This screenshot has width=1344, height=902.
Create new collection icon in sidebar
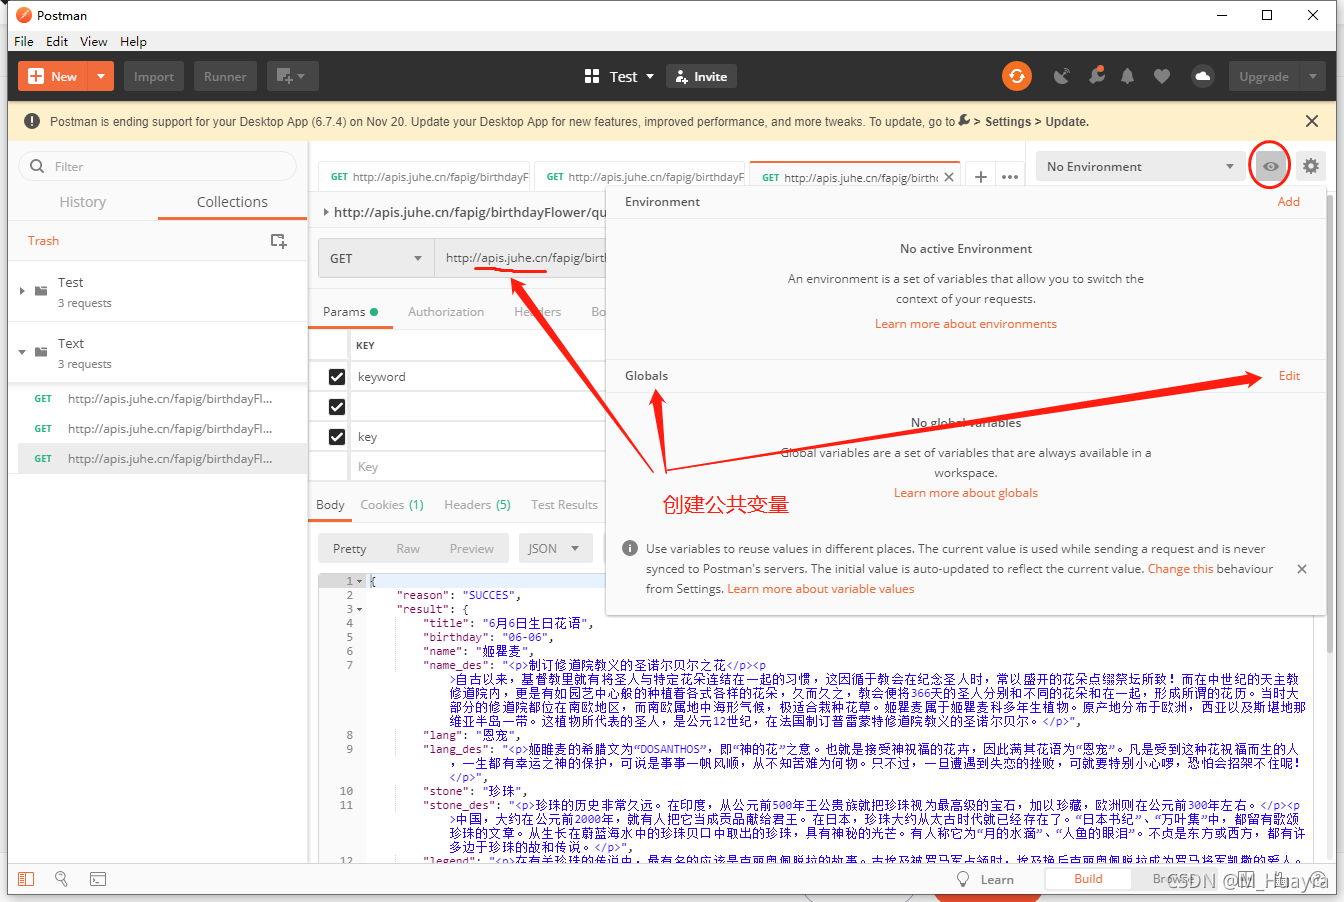[x=279, y=241]
